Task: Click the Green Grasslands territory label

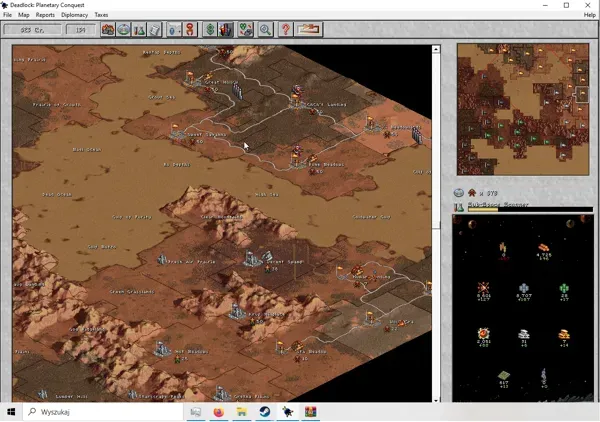Action: (132, 292)
